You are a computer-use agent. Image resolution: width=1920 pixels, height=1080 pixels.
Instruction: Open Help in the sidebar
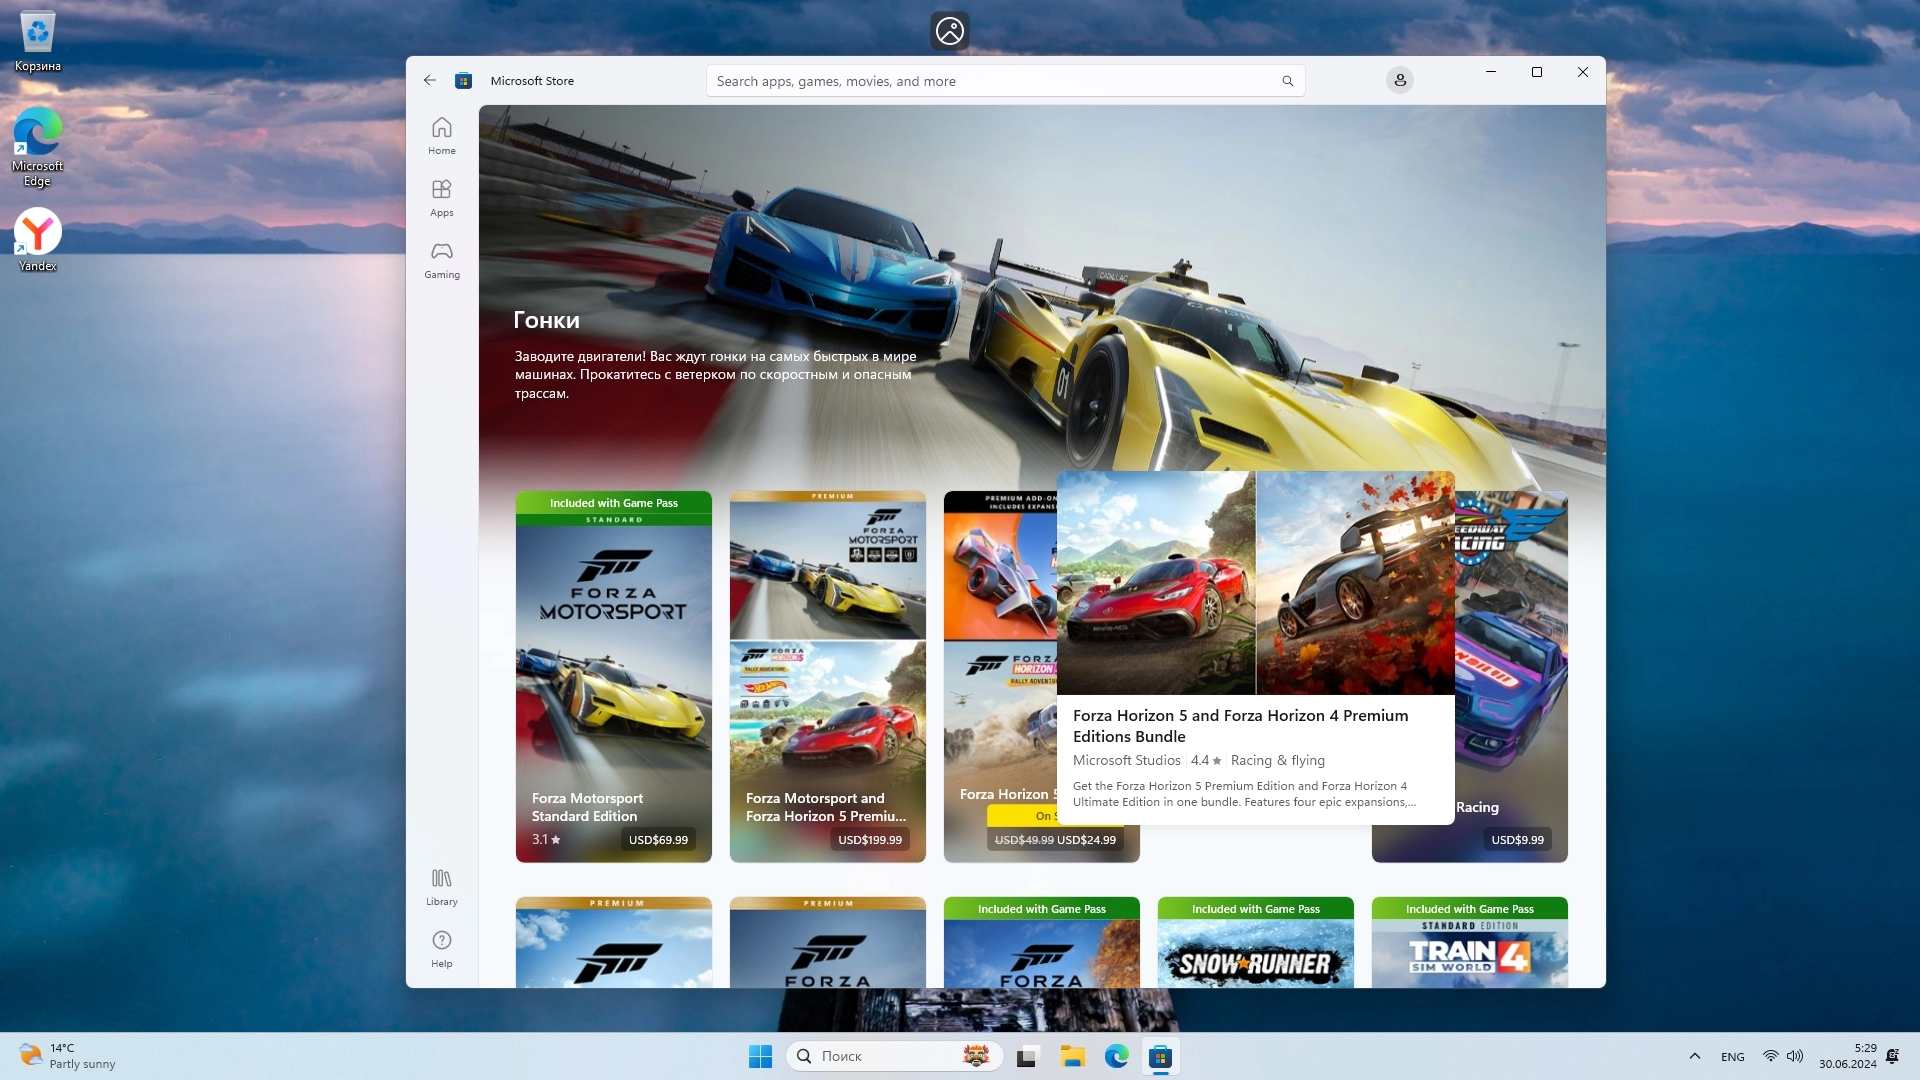coord(441,949)
